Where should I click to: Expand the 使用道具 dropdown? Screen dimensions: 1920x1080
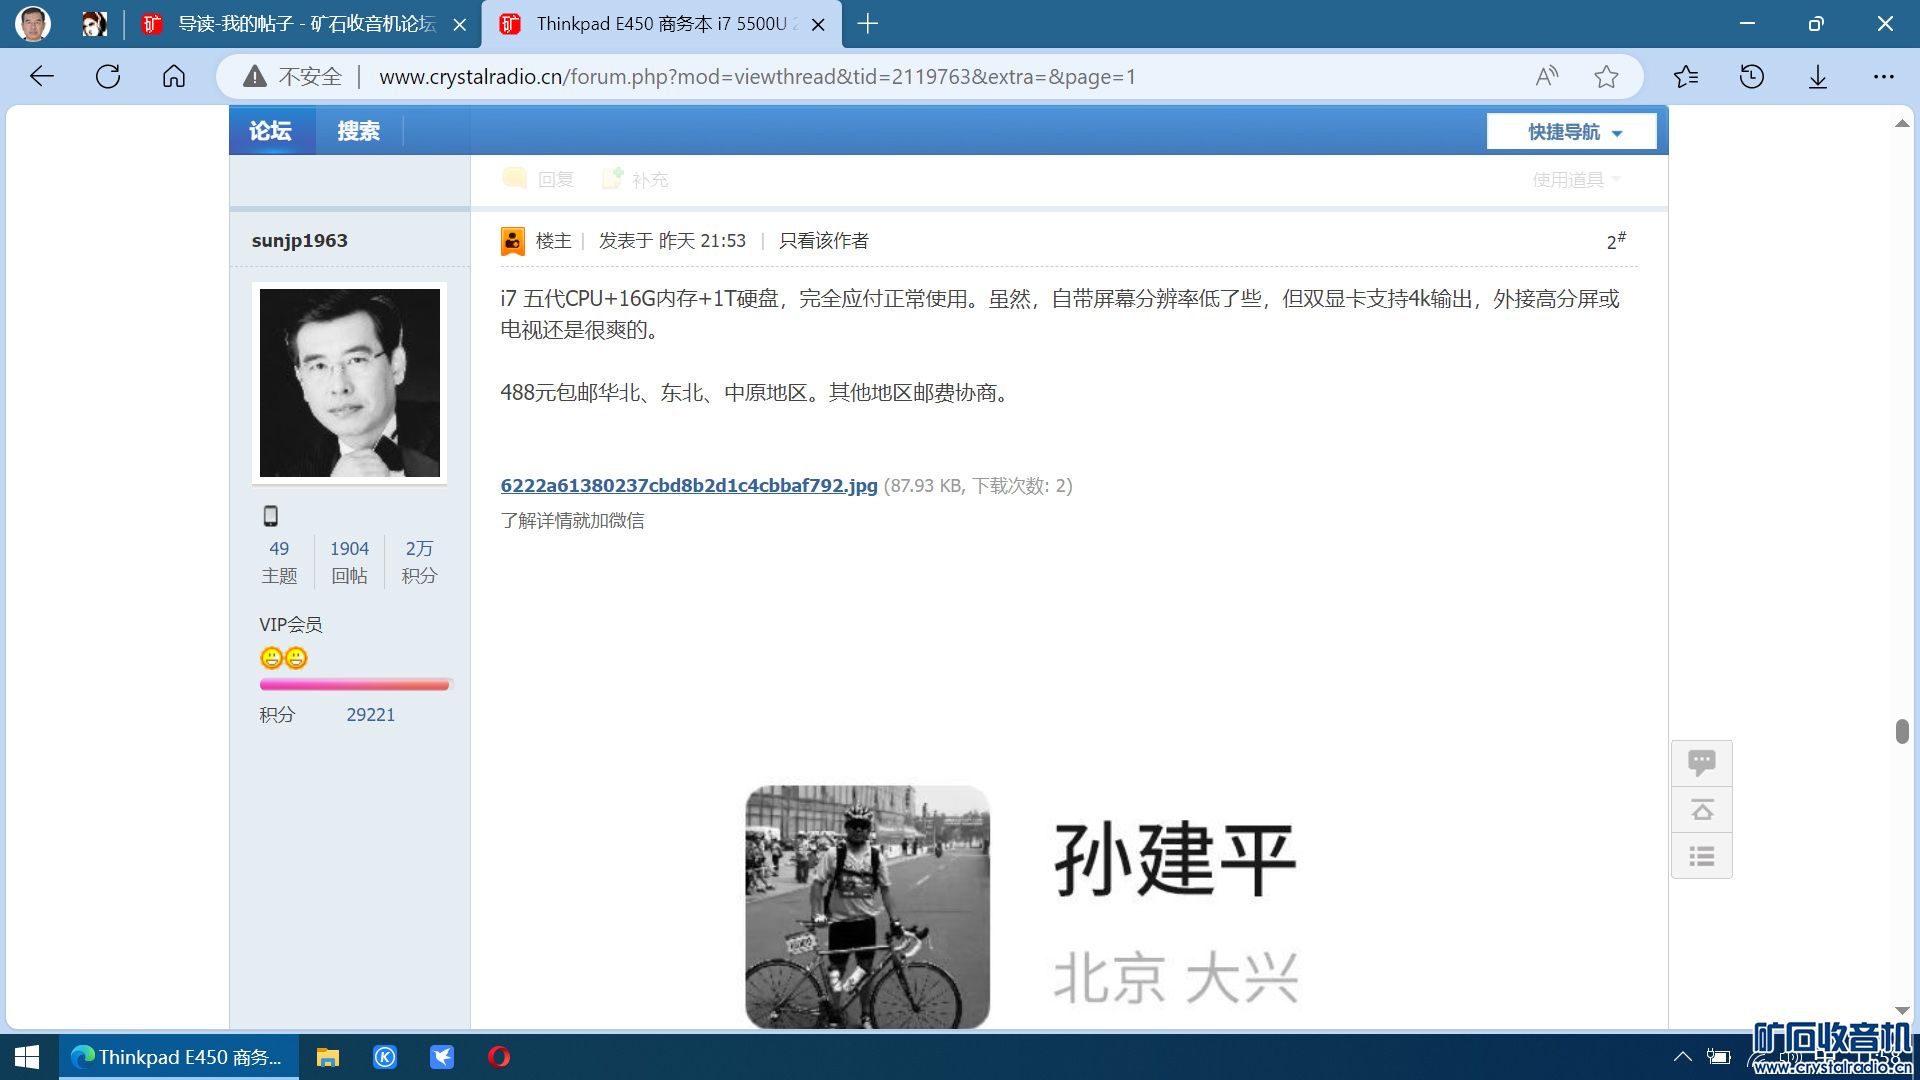point(1575,180)
